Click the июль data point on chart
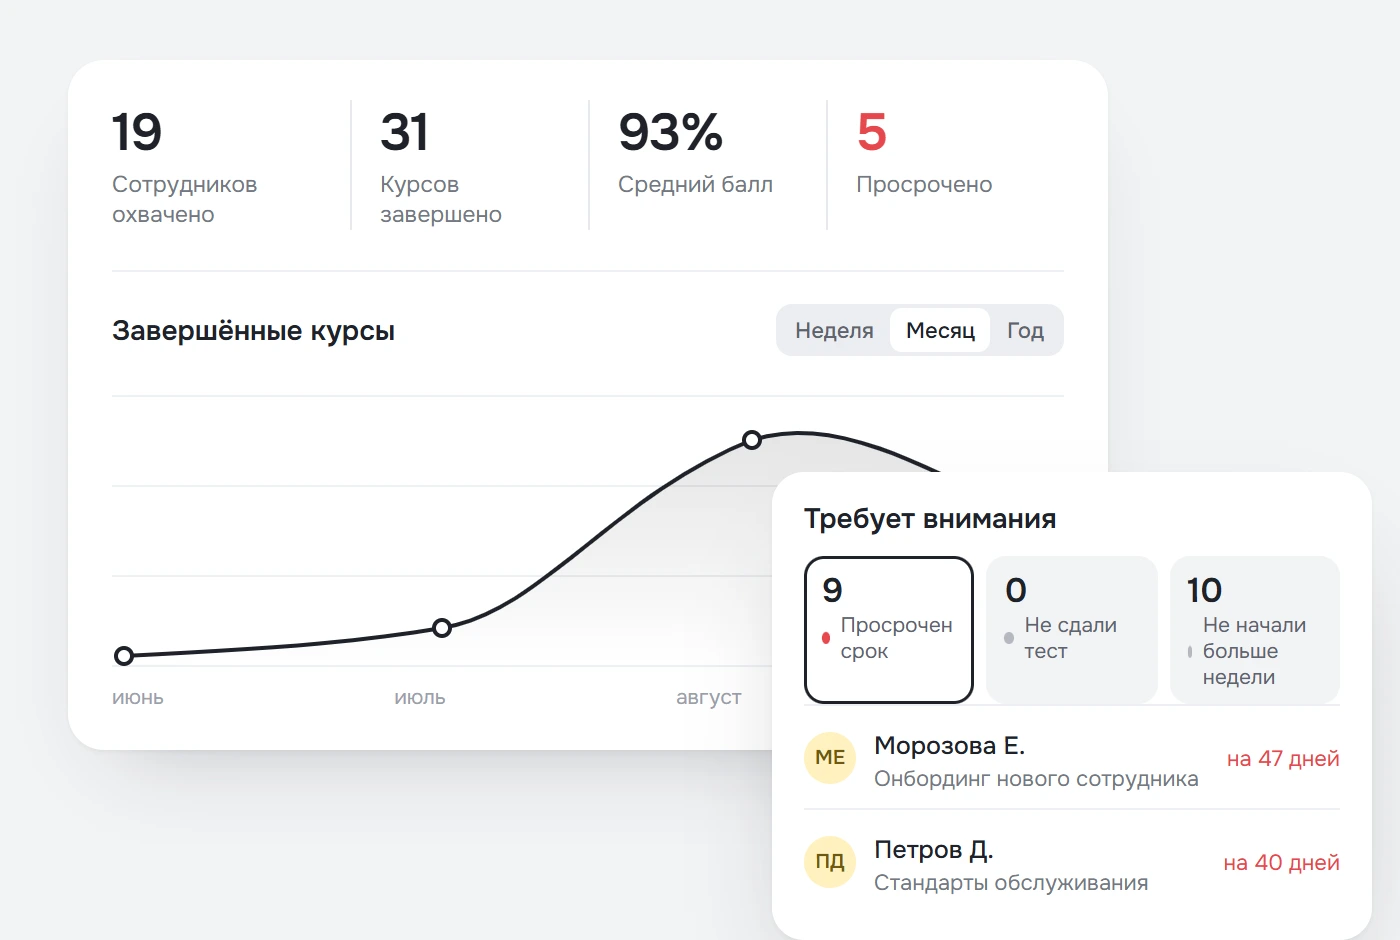Screen dimensions: 1400x940 (442, 628)
